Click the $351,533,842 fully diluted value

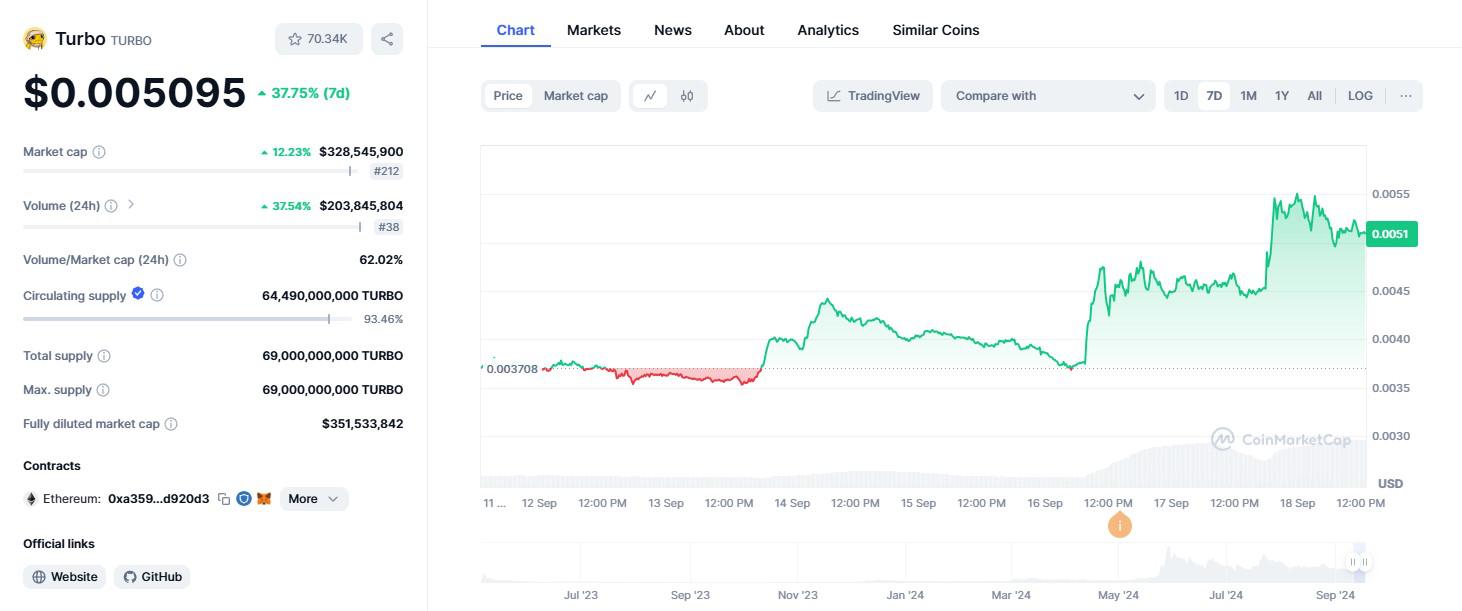pyautogui.click(x=362, y=424)
